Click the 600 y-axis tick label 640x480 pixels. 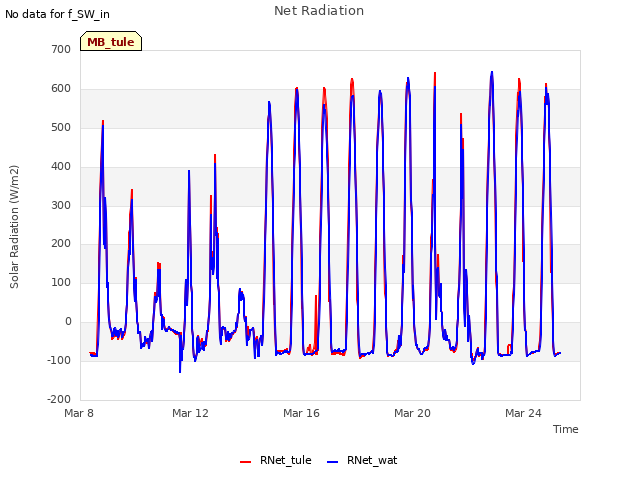(61, 89)
